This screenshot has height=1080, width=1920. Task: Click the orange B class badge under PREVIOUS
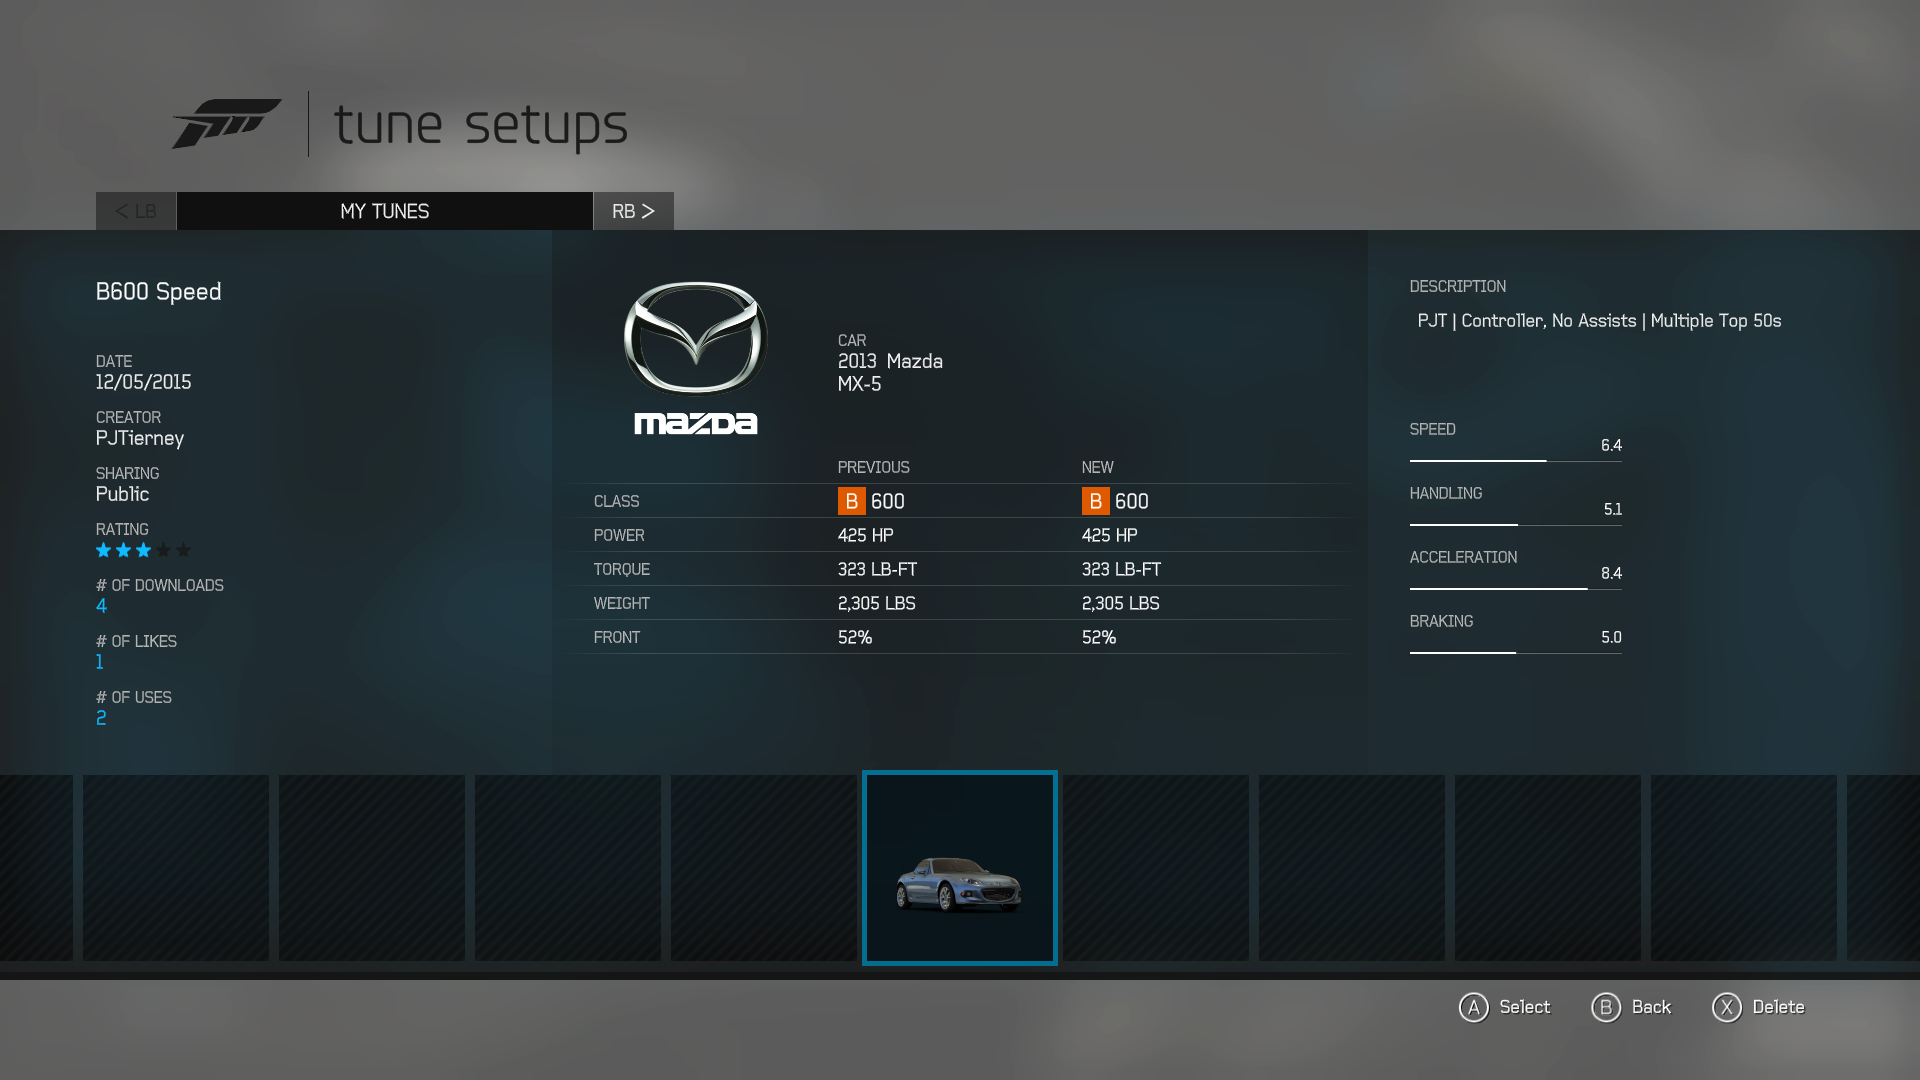pos(851,501)
